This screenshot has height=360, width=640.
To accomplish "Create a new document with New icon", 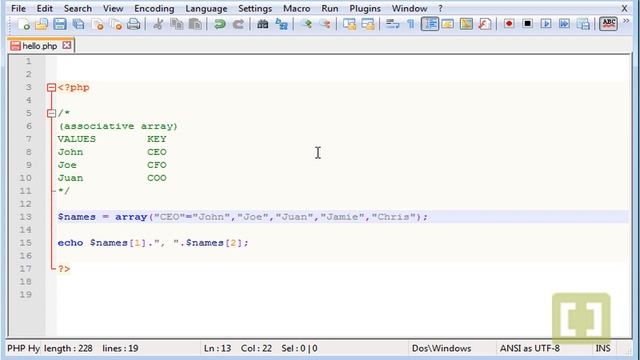I will [x=23, y=24].
